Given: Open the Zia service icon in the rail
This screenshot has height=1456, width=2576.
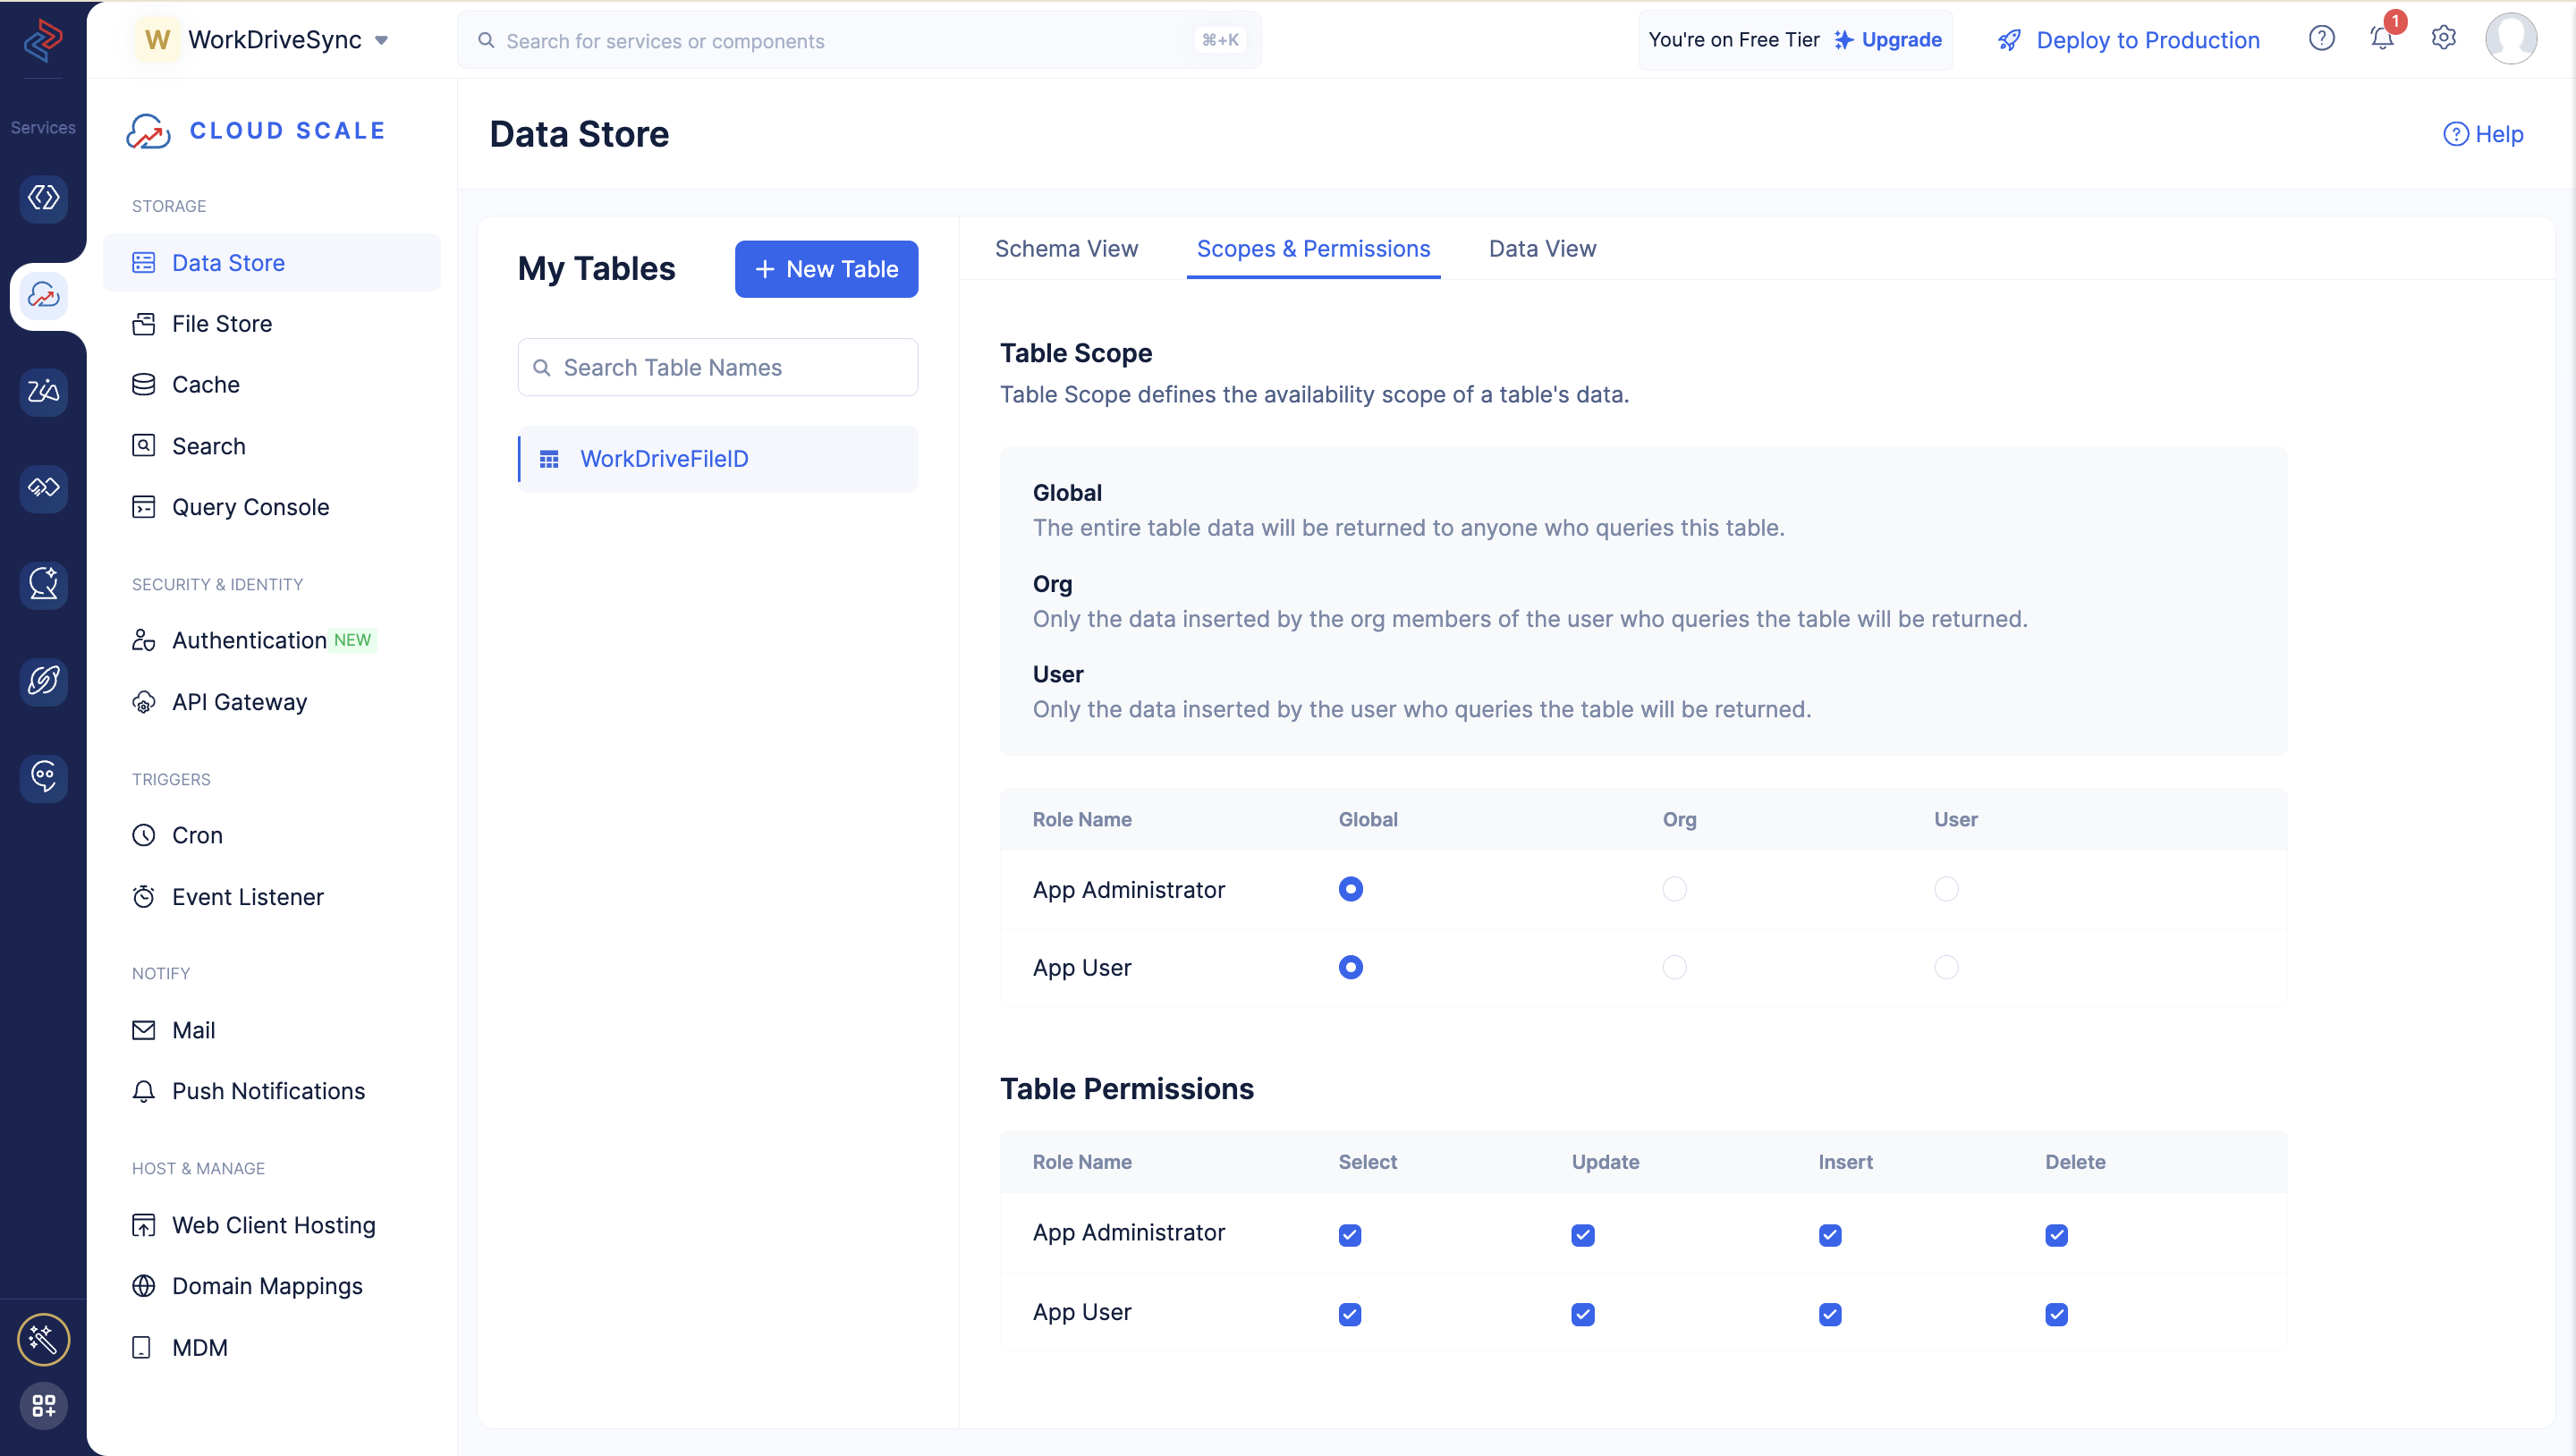Looking at the screenshot, I should point(43,391).
